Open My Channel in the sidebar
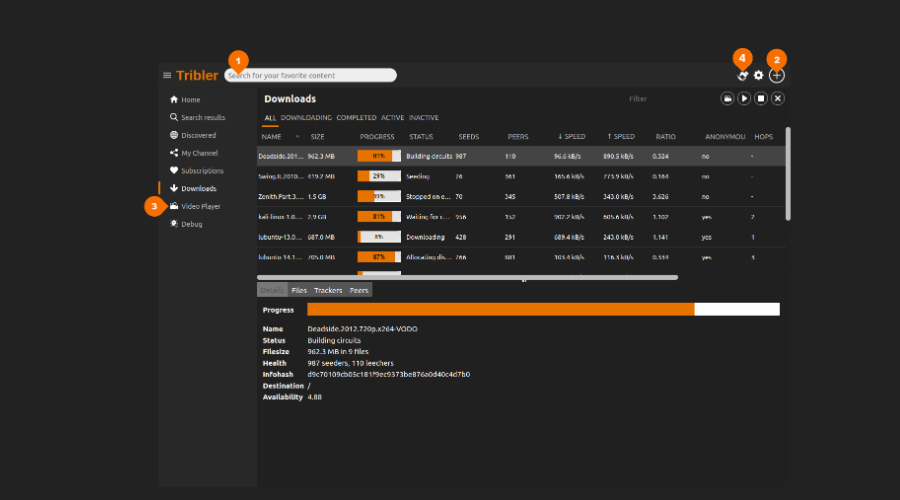 click(x=199, y=153)
